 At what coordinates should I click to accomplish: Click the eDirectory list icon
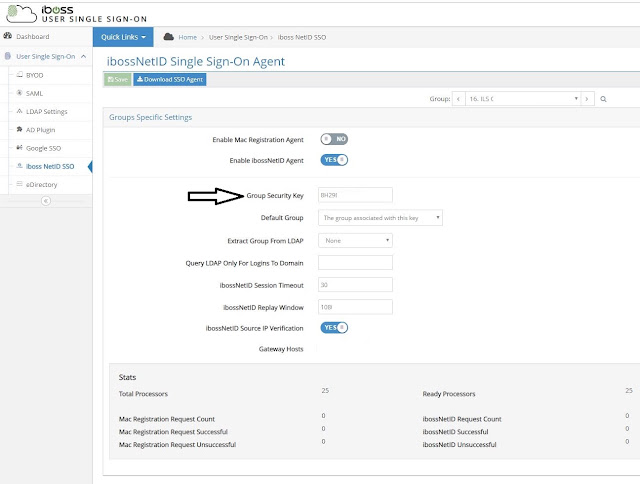(x=19, y=184)
